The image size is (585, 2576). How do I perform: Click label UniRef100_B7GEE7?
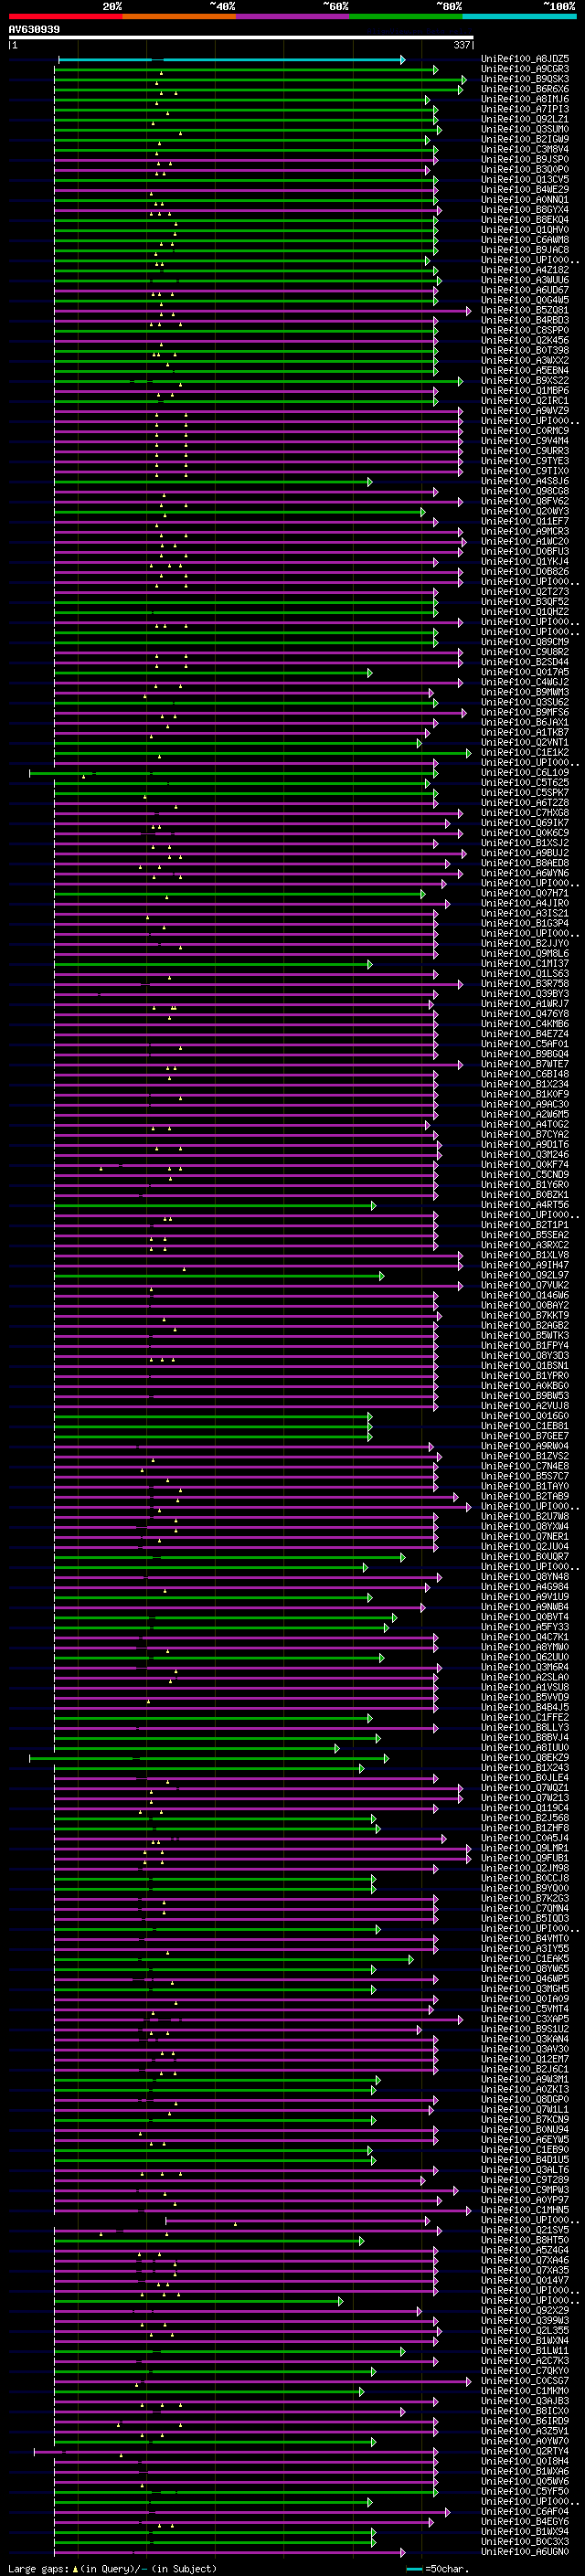click(x=525, y=1437)
